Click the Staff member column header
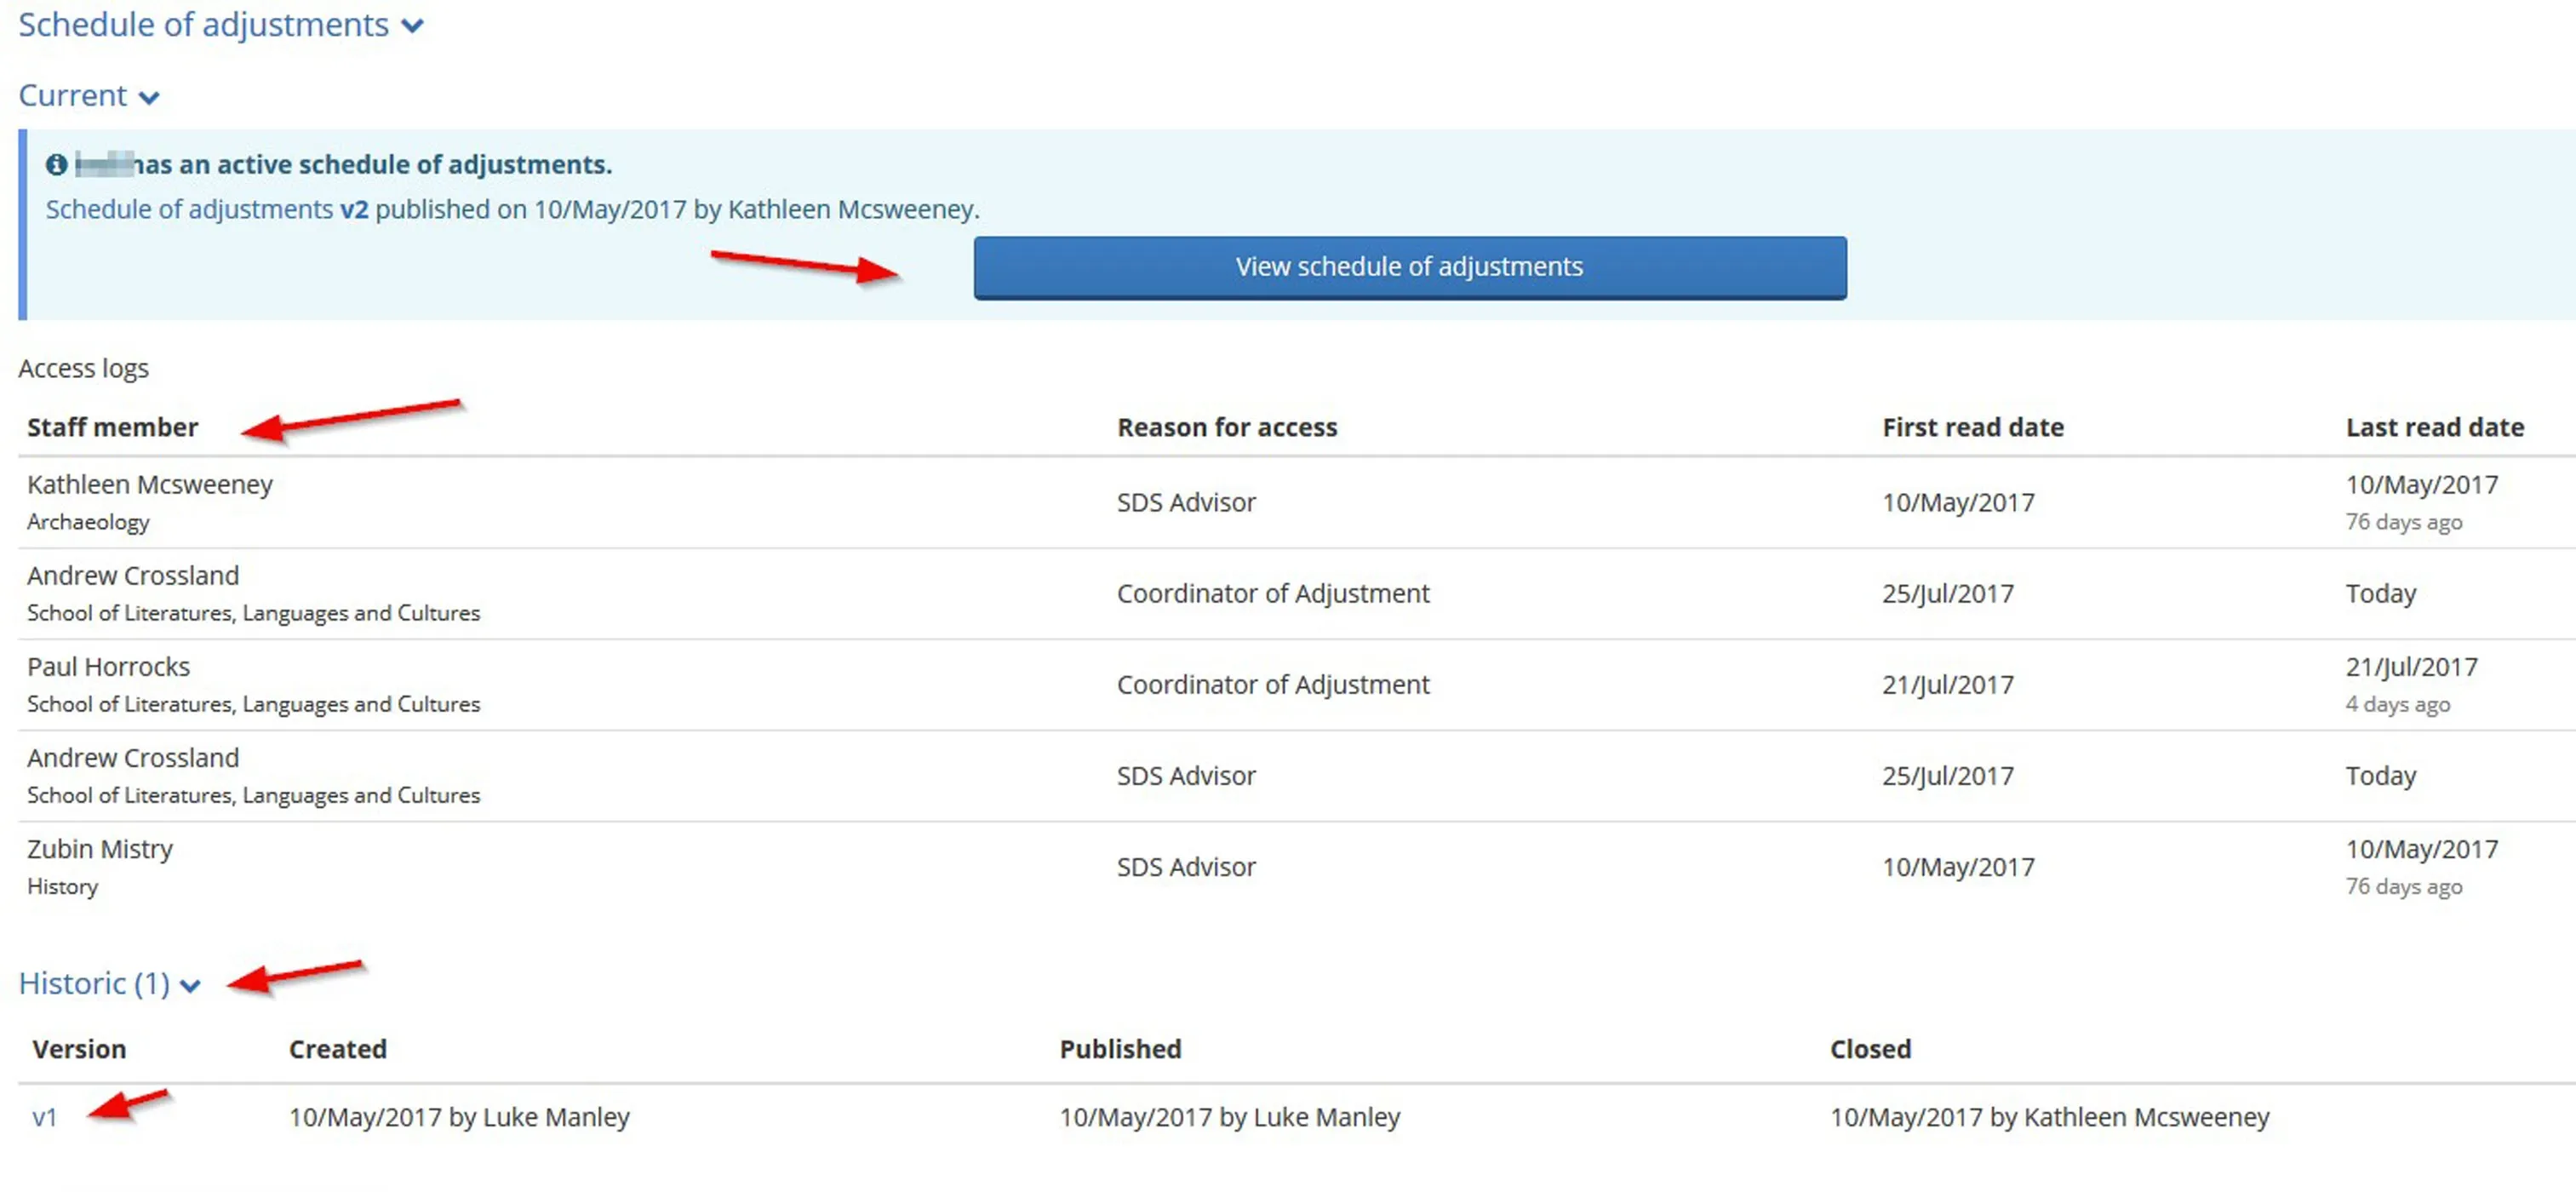The height and width of the screenshot is (1192, 2576). click(x=112, y=428)
